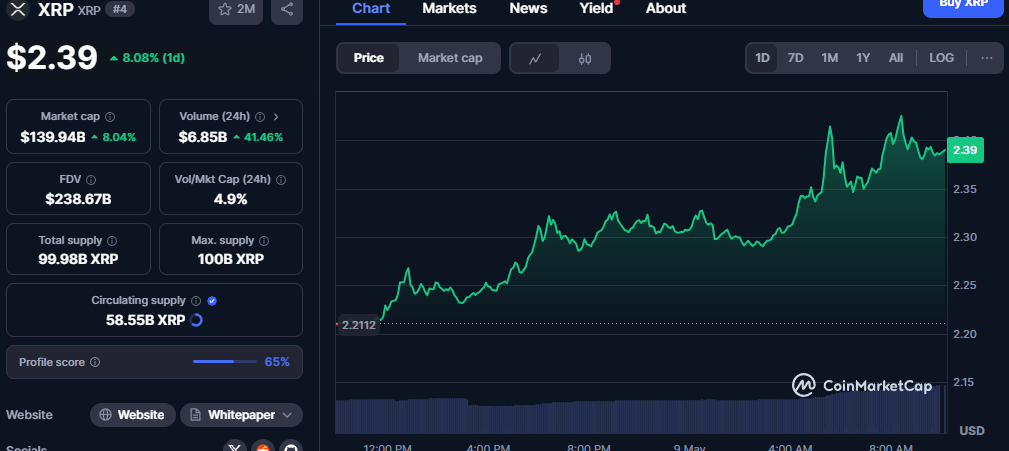Screen dimensions: 1009x451
Task: Select the 1M time range
Action: tap(829, 58)
